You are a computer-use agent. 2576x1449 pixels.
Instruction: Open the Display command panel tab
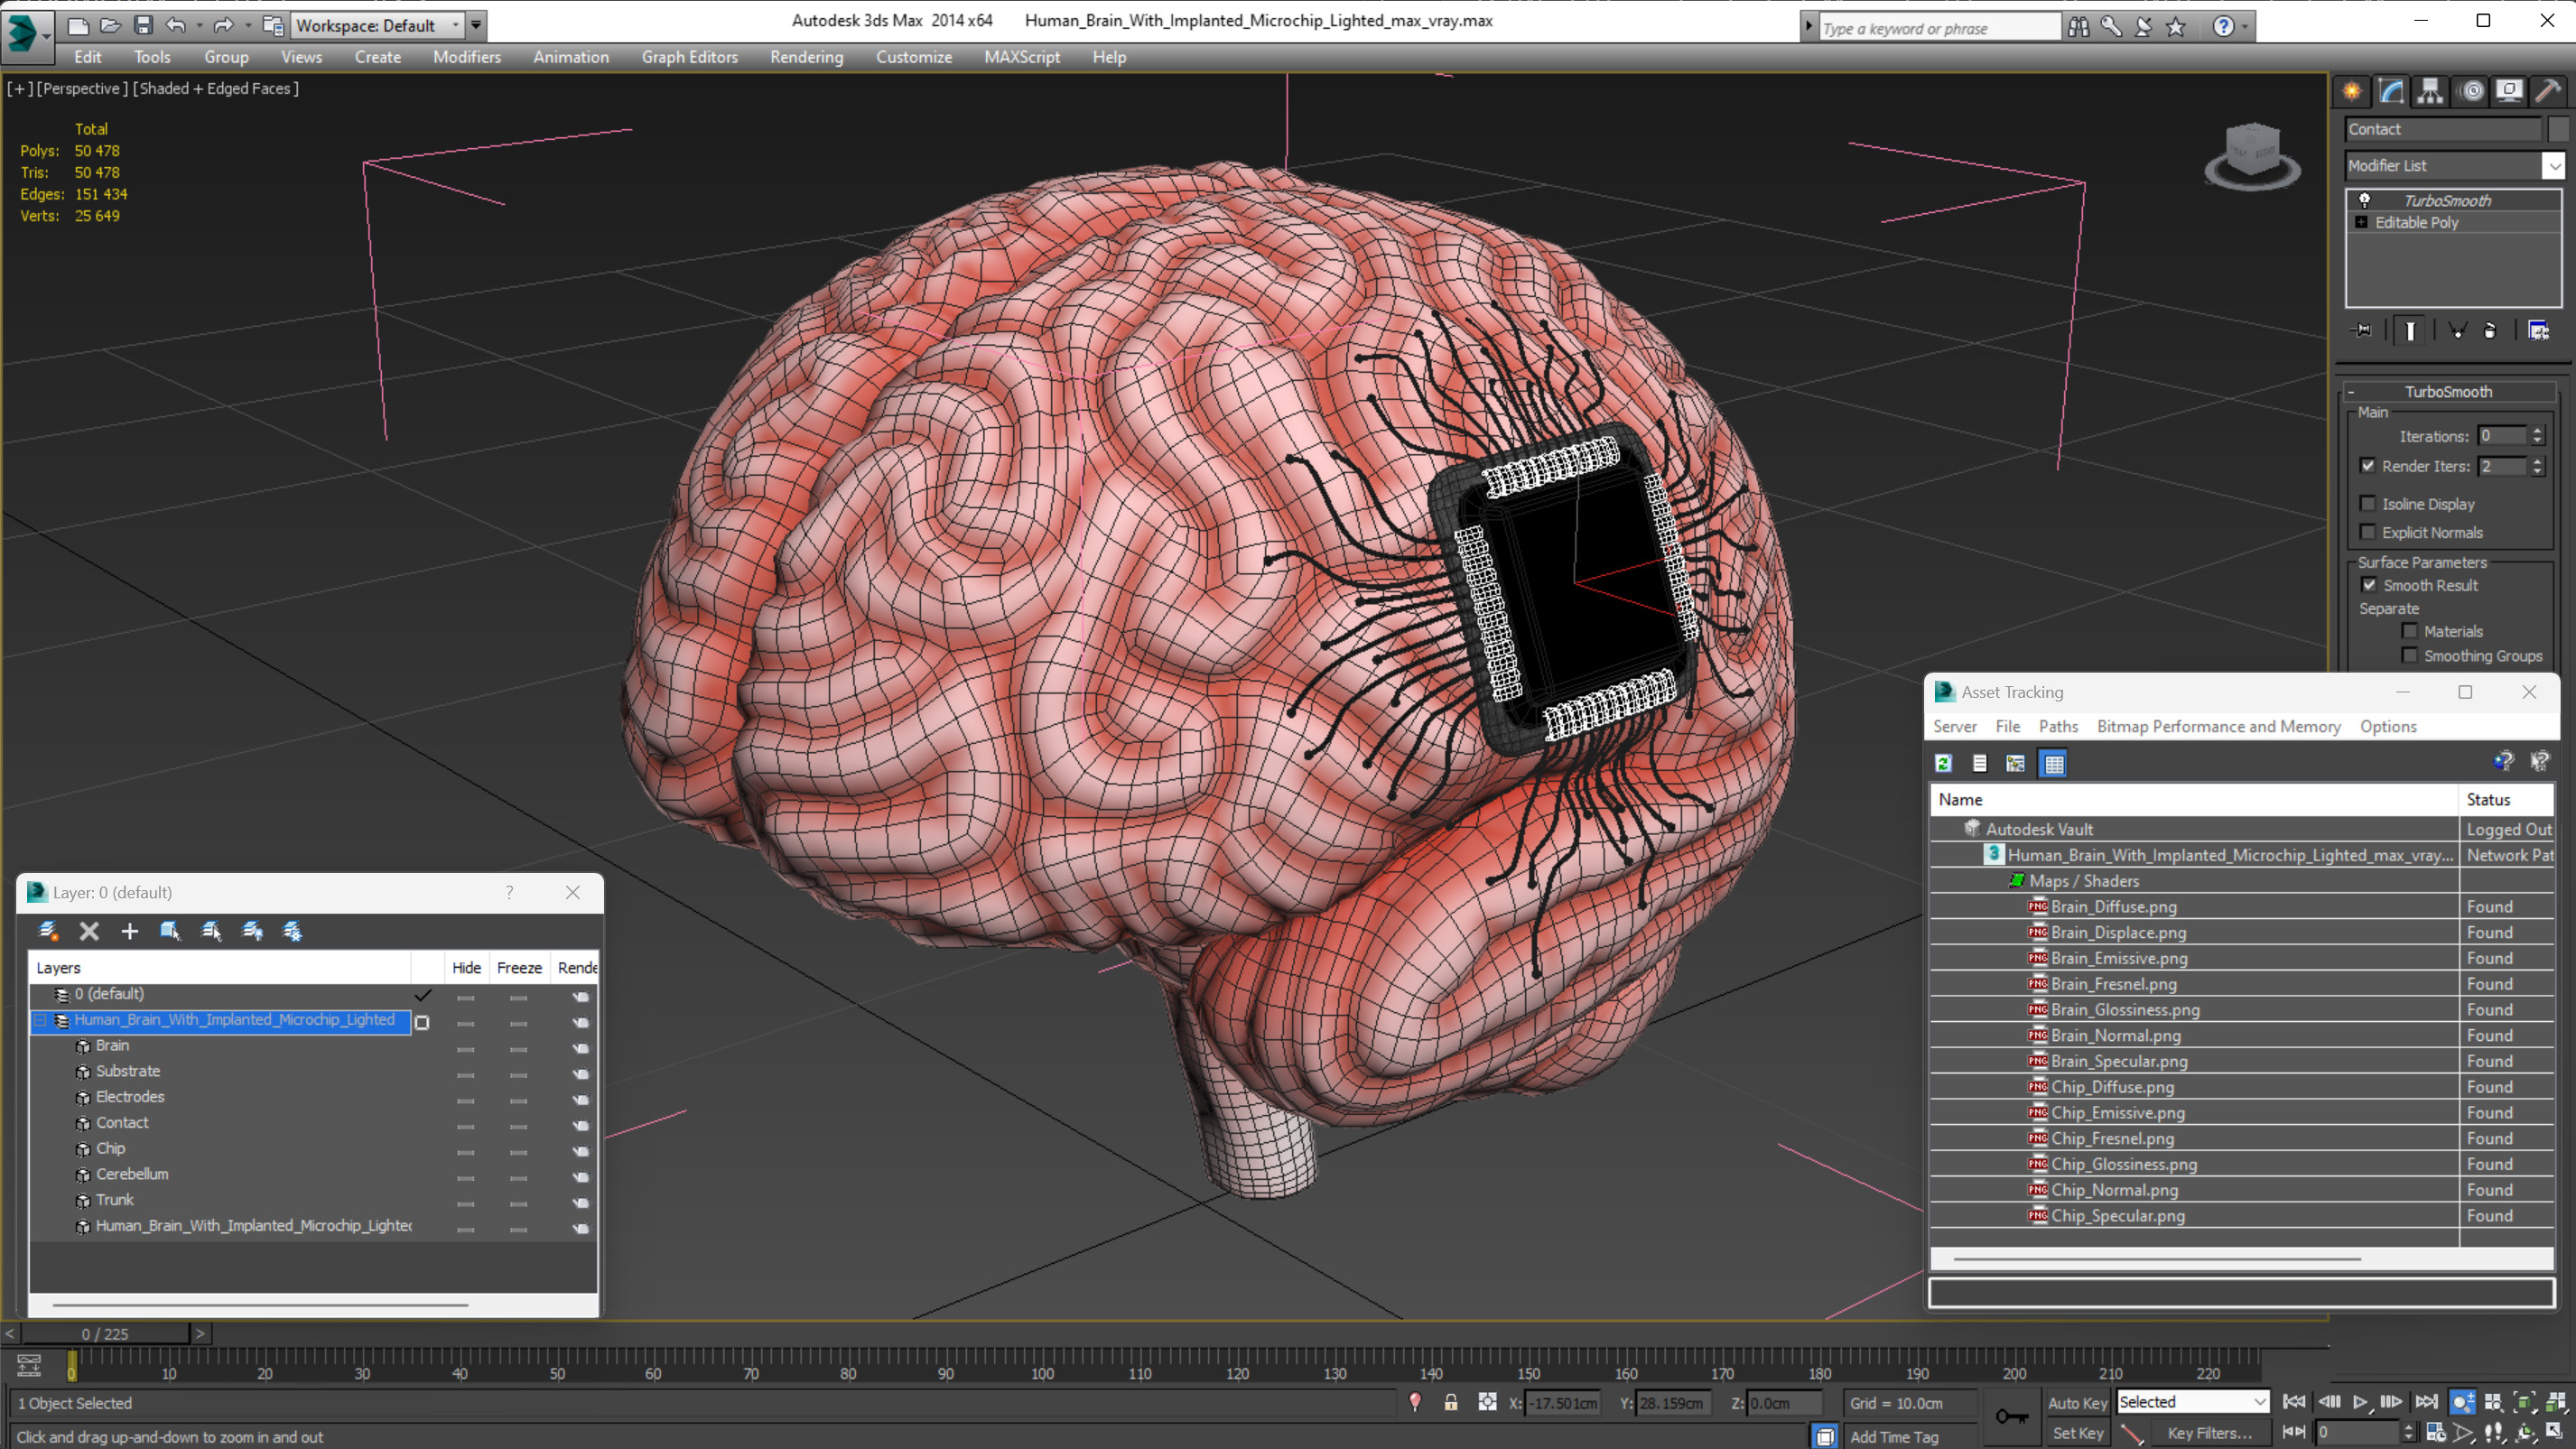(2509, 92)
